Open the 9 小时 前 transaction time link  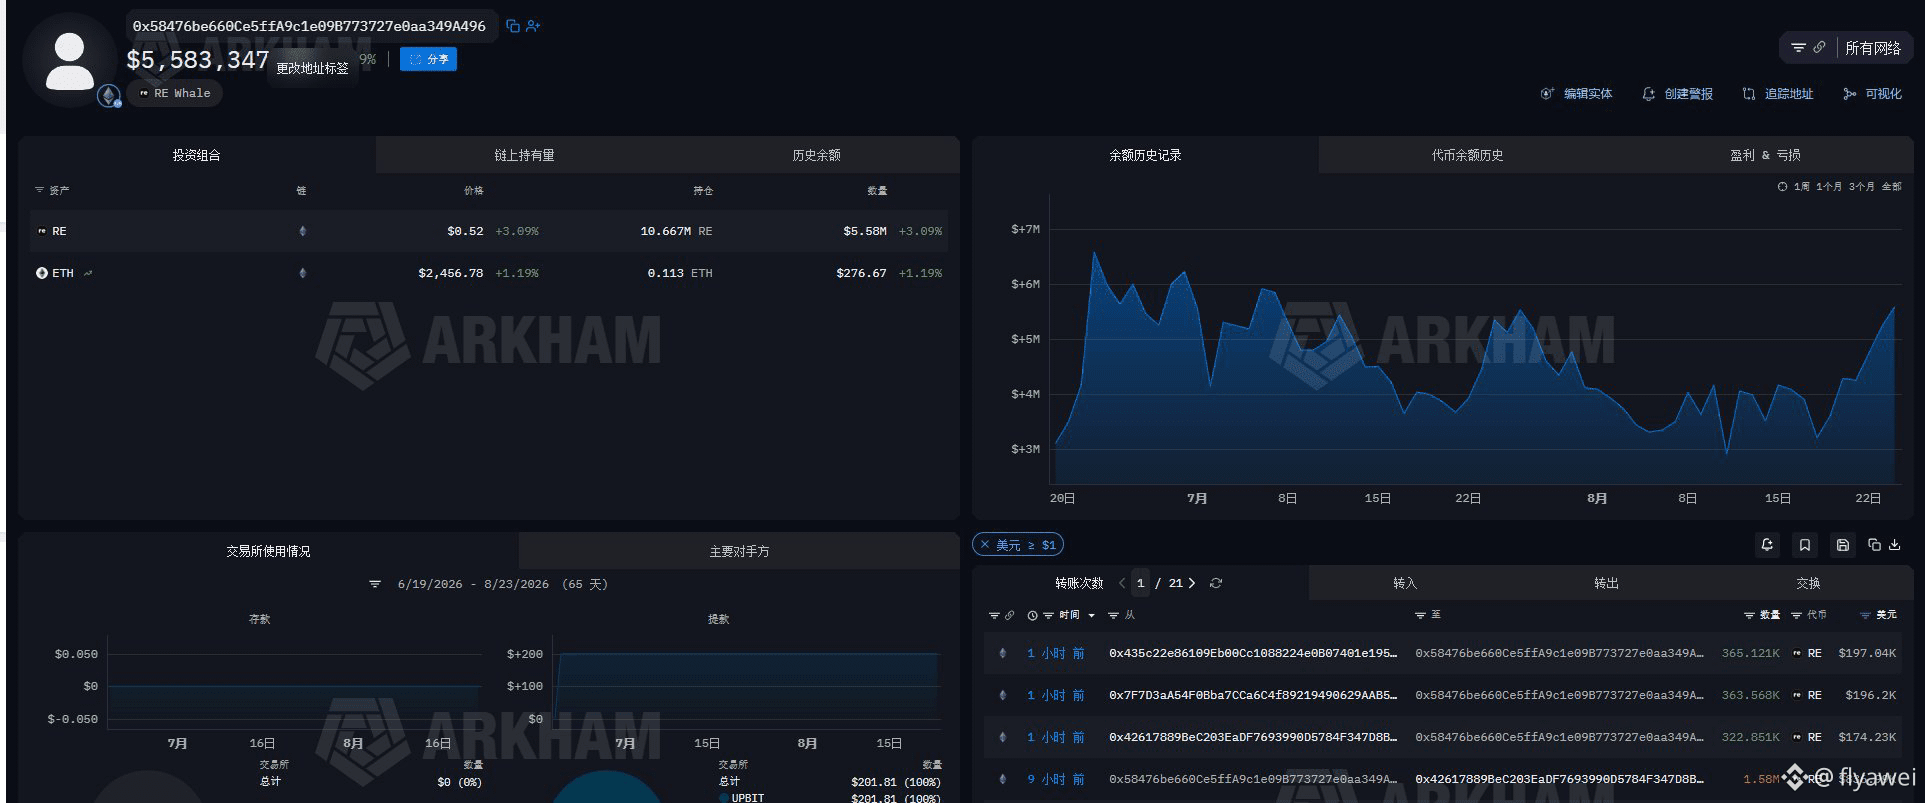pyautogui.click(x=1056, y=779)
